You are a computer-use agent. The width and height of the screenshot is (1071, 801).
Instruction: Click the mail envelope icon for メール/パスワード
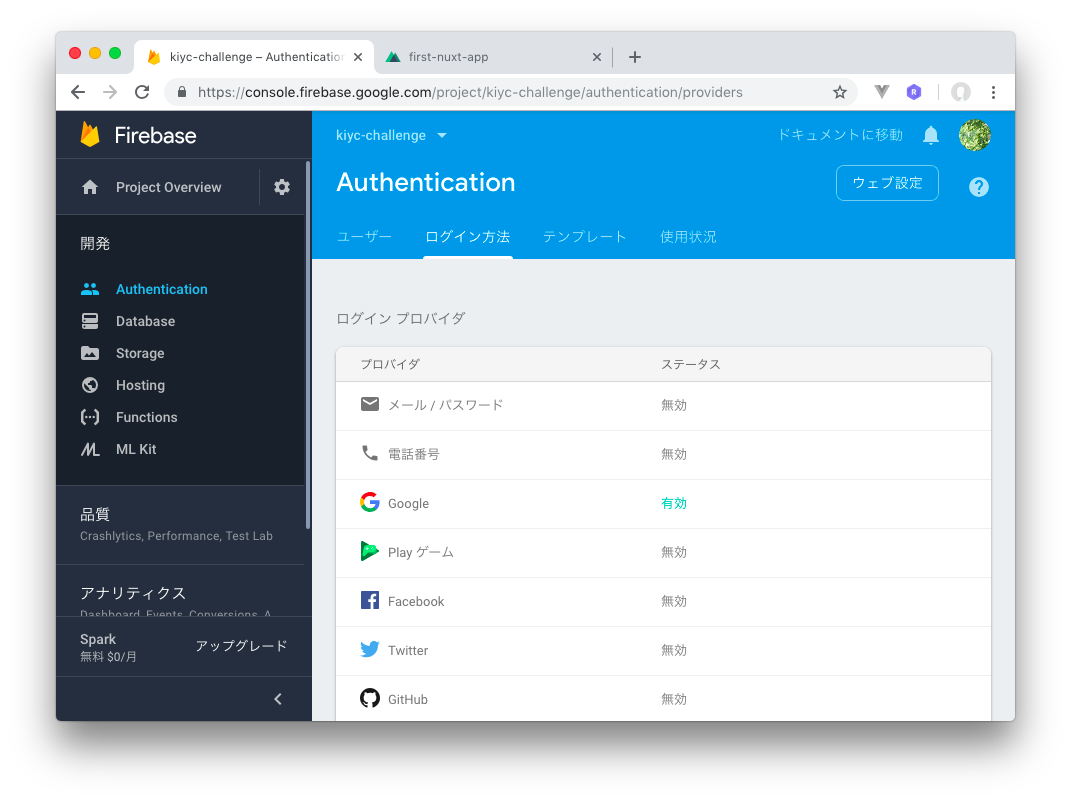click(370, 404)
